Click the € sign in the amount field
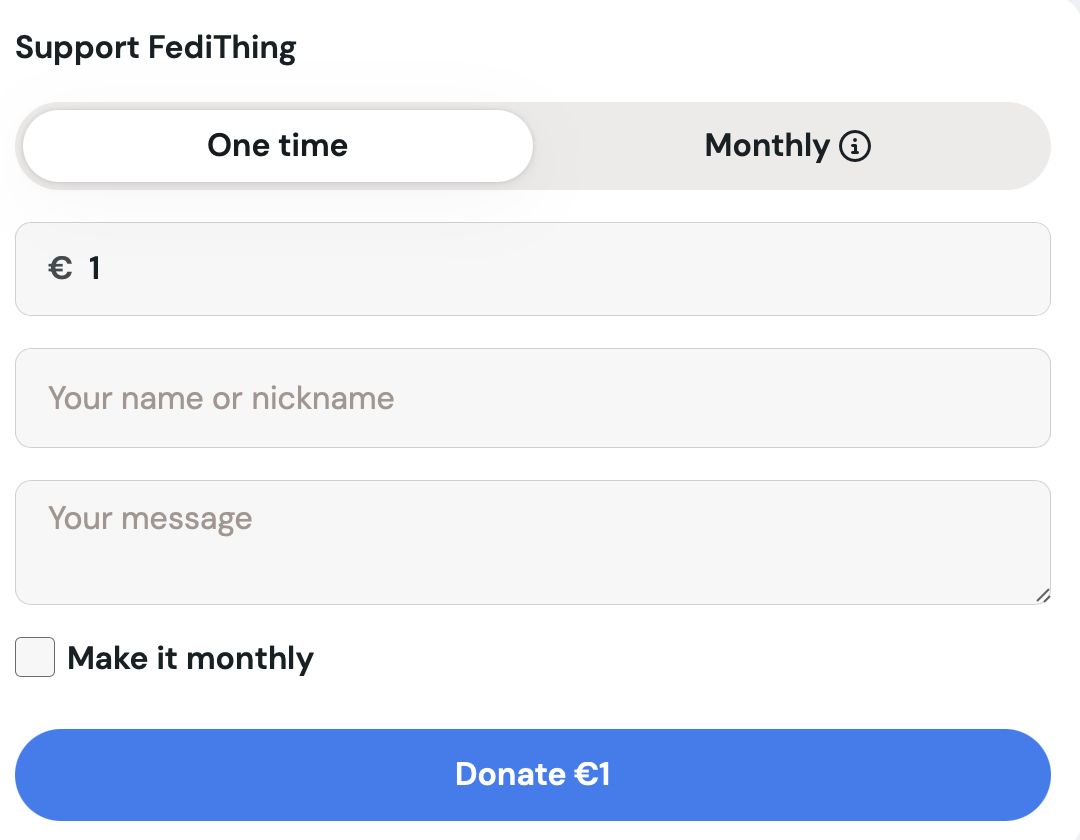This screenshot has height=840, width=1080. pyautogui.click(x=59, y=268)
